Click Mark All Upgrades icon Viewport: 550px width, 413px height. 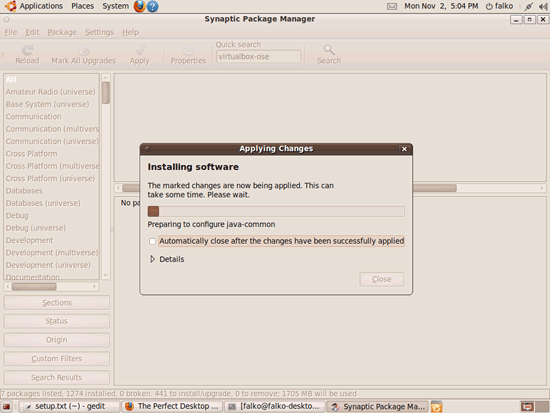pyautogui.click(x=84, y=50)
